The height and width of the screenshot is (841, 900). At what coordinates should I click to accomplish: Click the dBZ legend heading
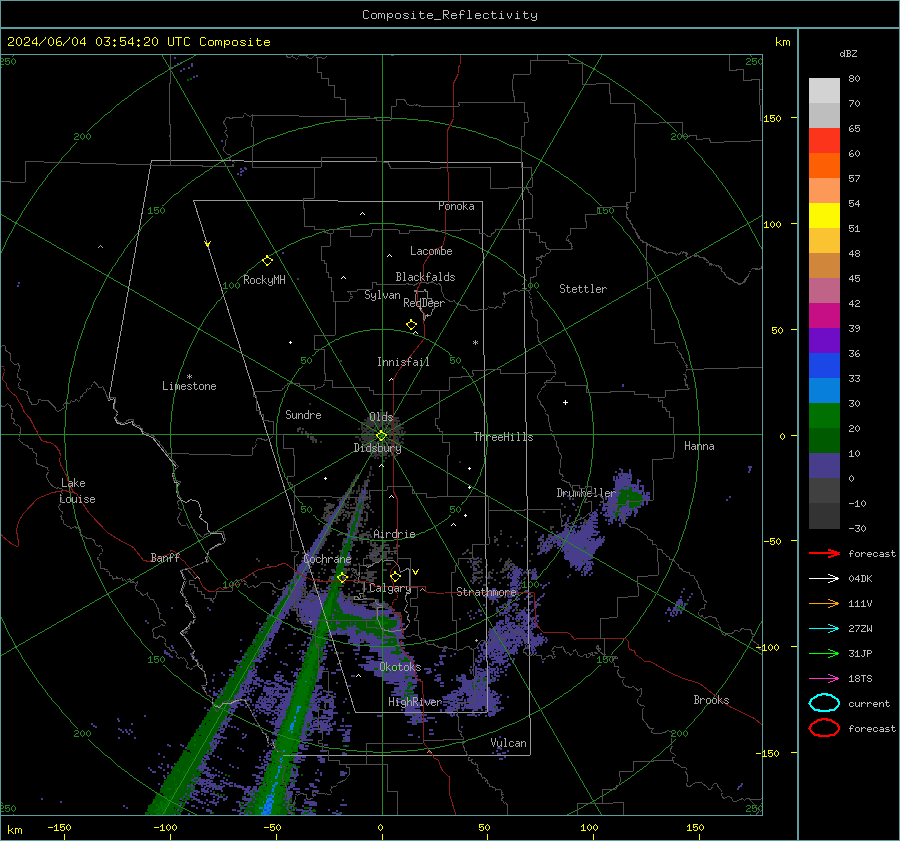(848, 53)
